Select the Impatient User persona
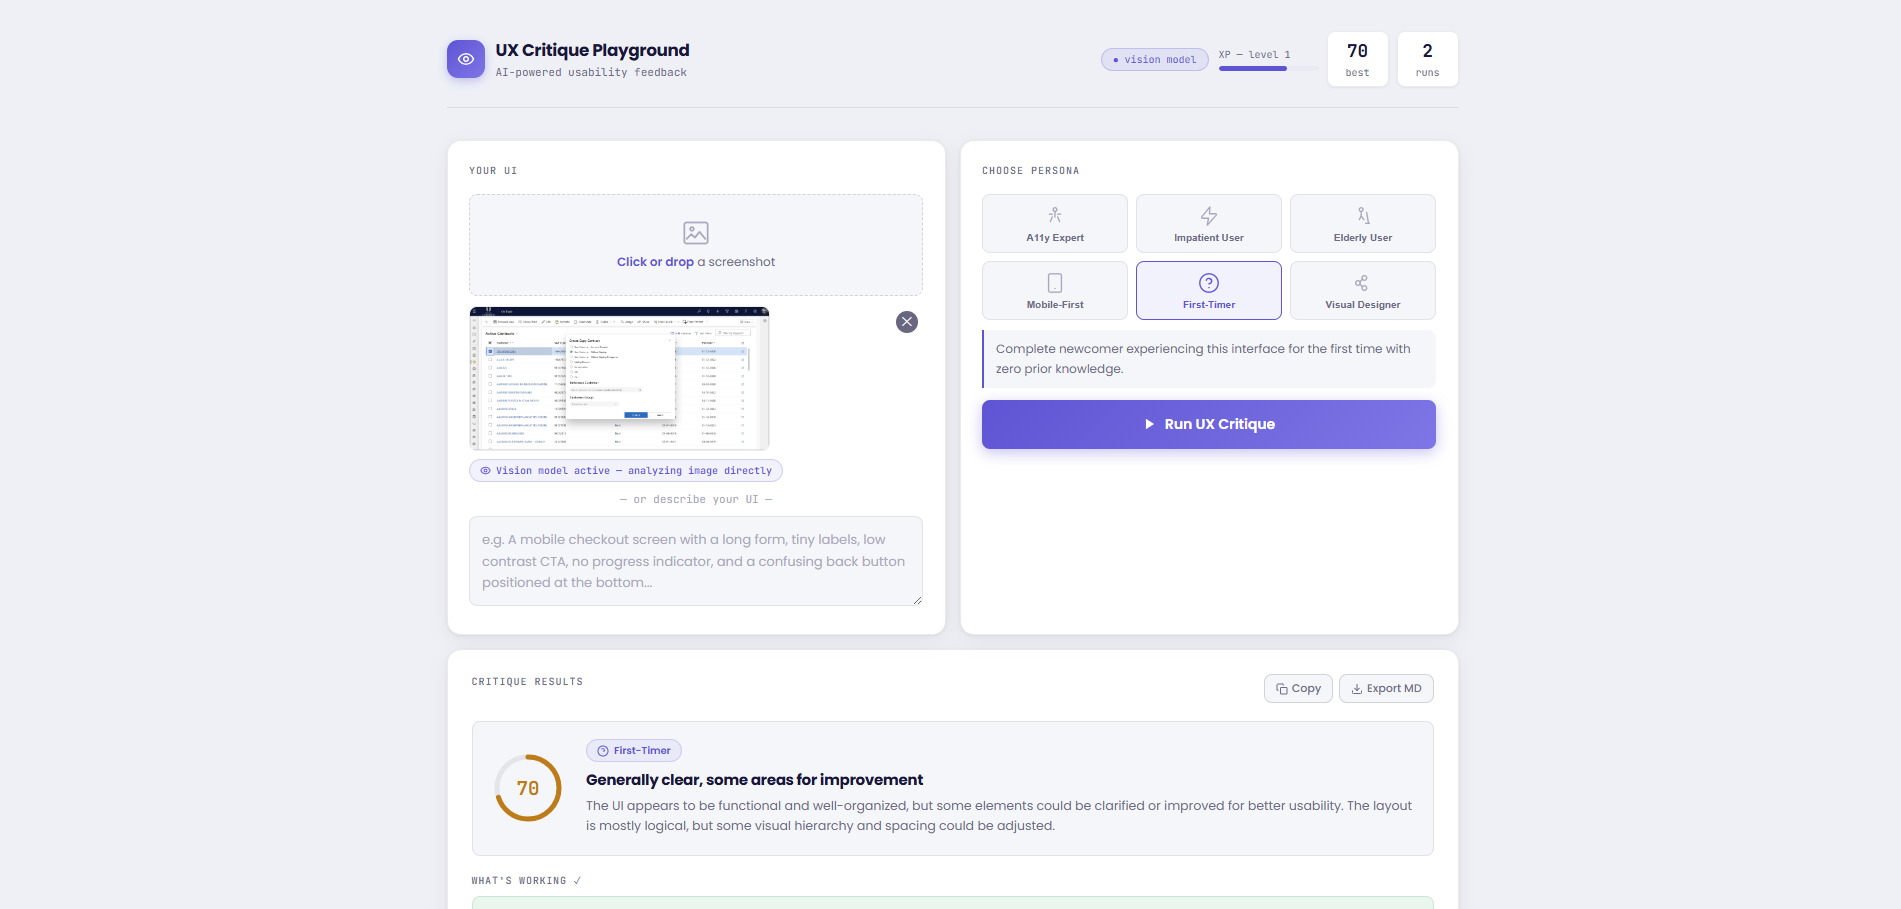Viewport: 1901px width, 909px height. (1209, 224)
